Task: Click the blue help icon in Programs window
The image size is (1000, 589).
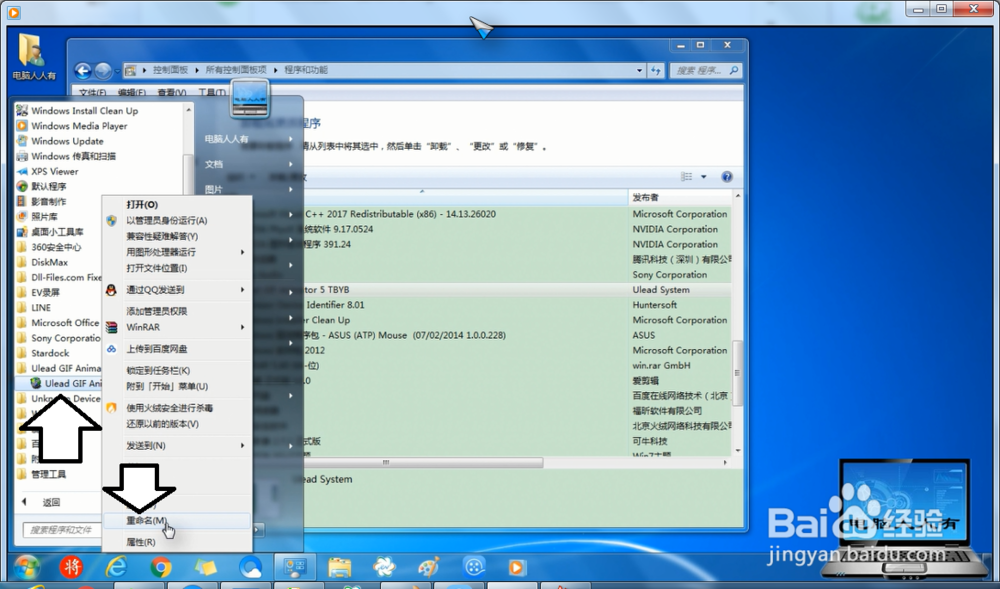Action: (x=726, y=177)
